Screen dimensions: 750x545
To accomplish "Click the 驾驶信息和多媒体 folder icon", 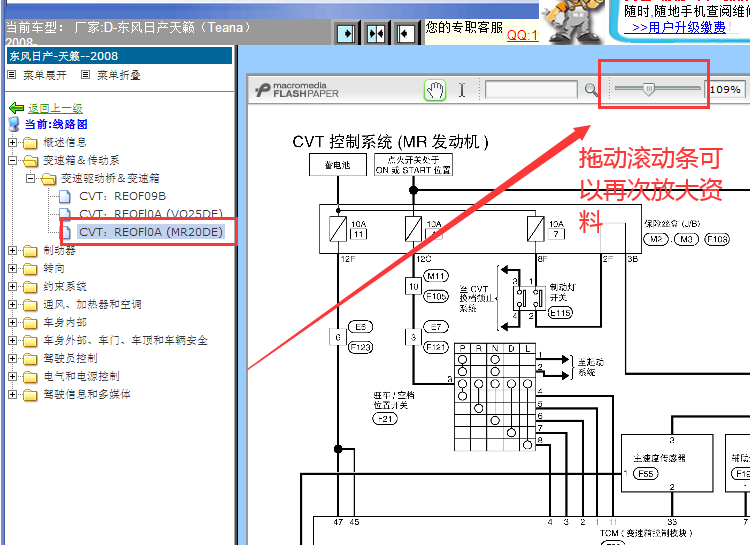I will coord(30,395).
